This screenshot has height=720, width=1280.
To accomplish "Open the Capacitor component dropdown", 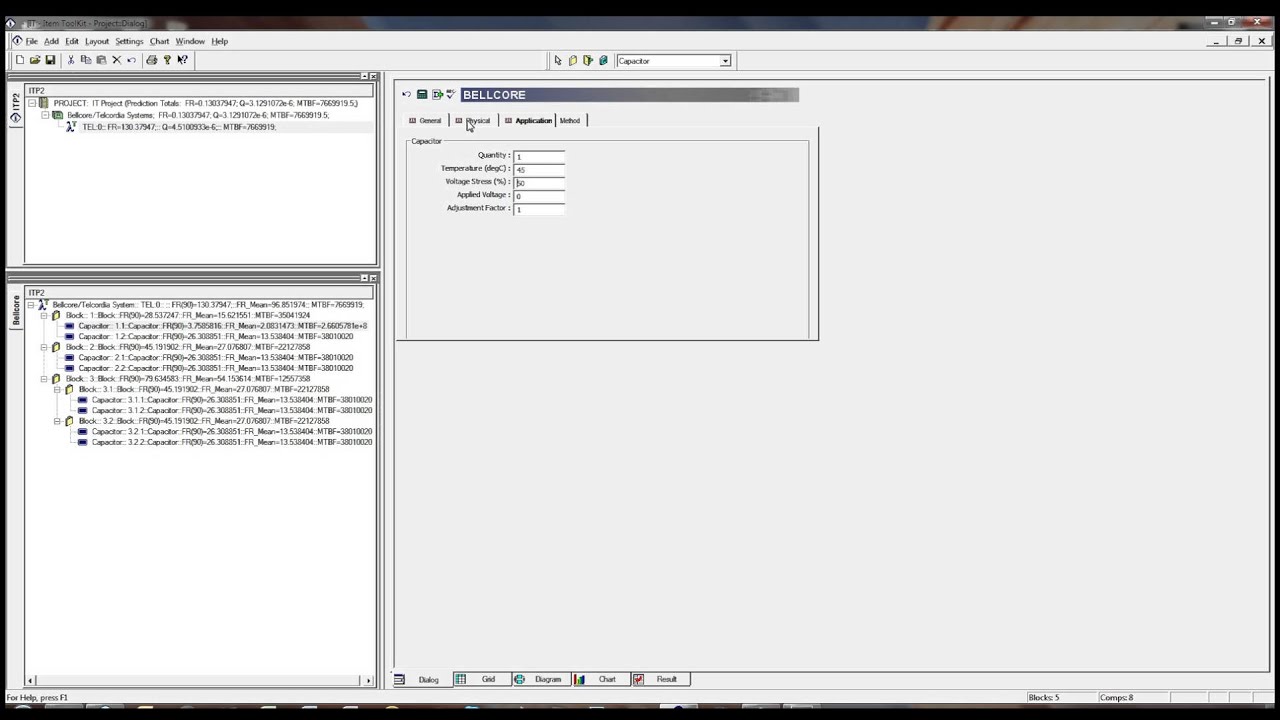I will 726,61.
